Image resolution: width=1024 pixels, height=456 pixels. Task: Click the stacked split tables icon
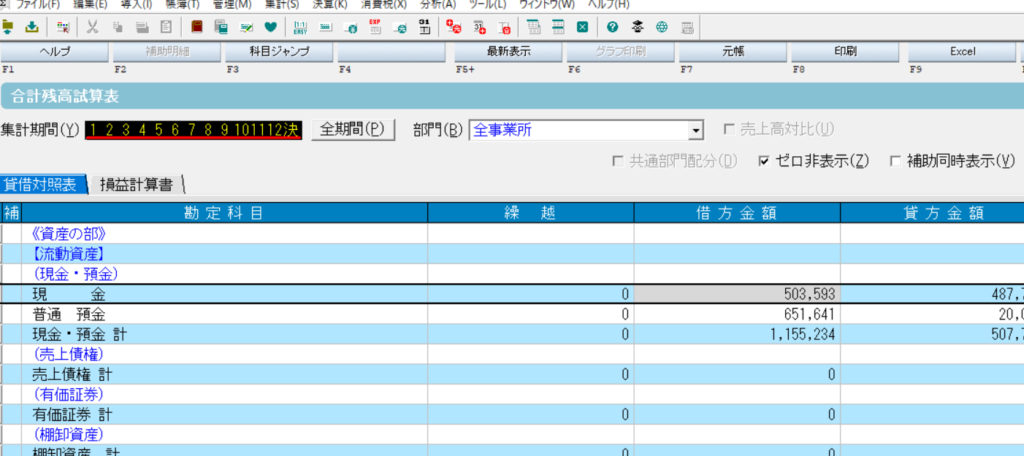coord(558,27)
